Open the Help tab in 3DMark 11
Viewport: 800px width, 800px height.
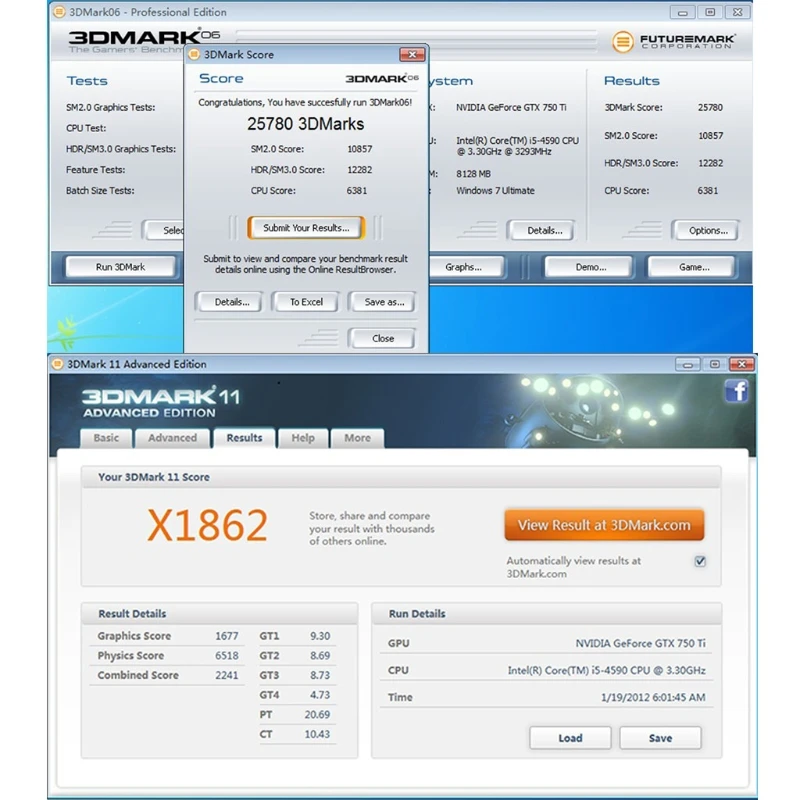[302, 438]
